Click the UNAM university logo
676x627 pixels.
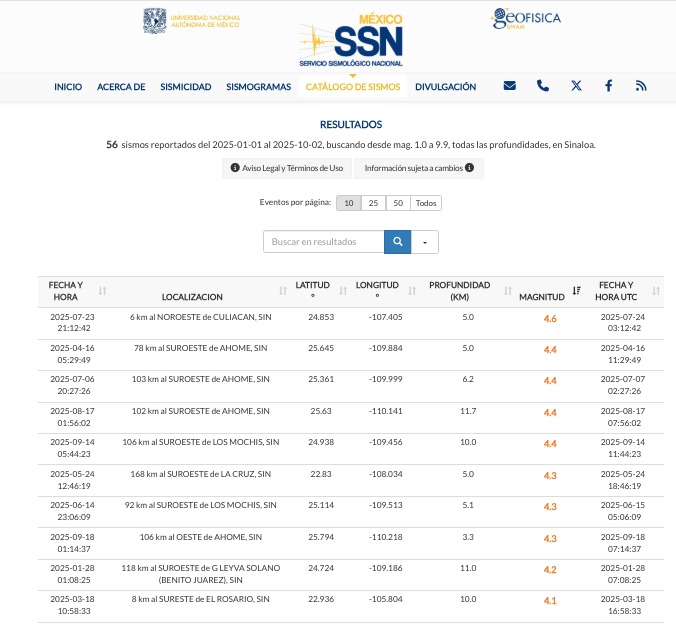(x=191, y=20)
